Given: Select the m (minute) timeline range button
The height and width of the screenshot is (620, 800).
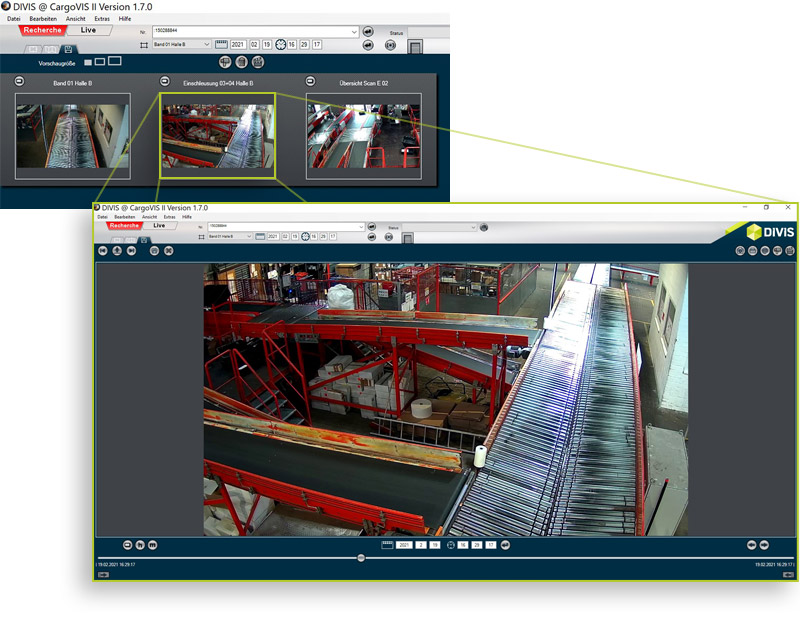Looking at the screenshot, I should pyautogui.click(x=153, y=545).
